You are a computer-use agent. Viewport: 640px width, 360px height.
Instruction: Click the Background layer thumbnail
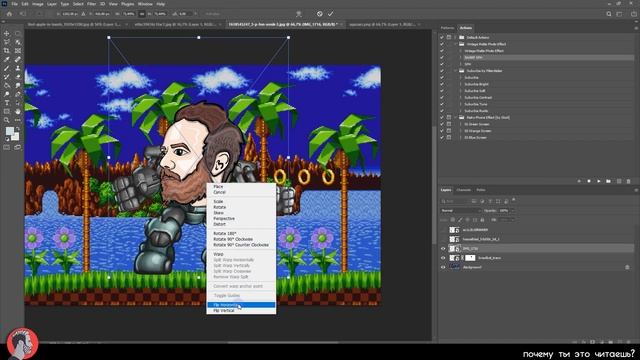(455, 267)
